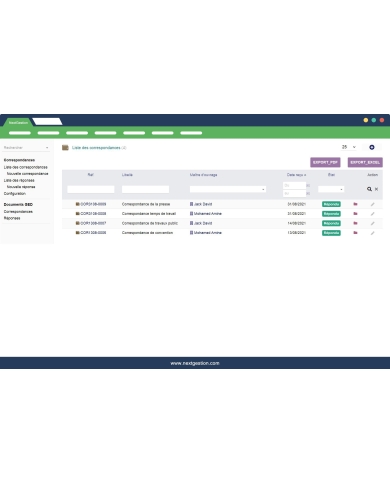Edit Correspondance de la presse with pencil icon
390x484 pixels.
coord(372,204)
